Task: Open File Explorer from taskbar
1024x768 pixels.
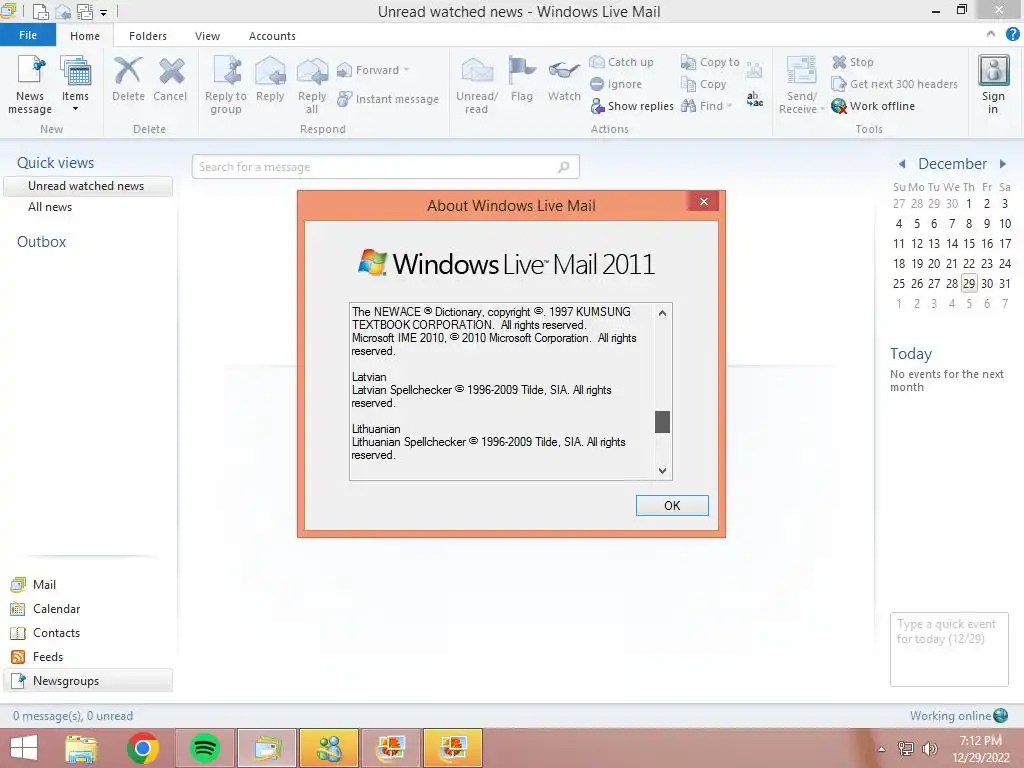Action: point(81,748)
